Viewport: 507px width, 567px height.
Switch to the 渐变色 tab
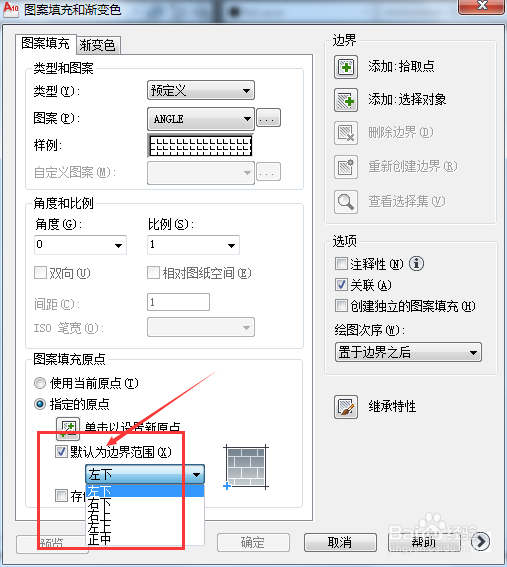(98, 45)
